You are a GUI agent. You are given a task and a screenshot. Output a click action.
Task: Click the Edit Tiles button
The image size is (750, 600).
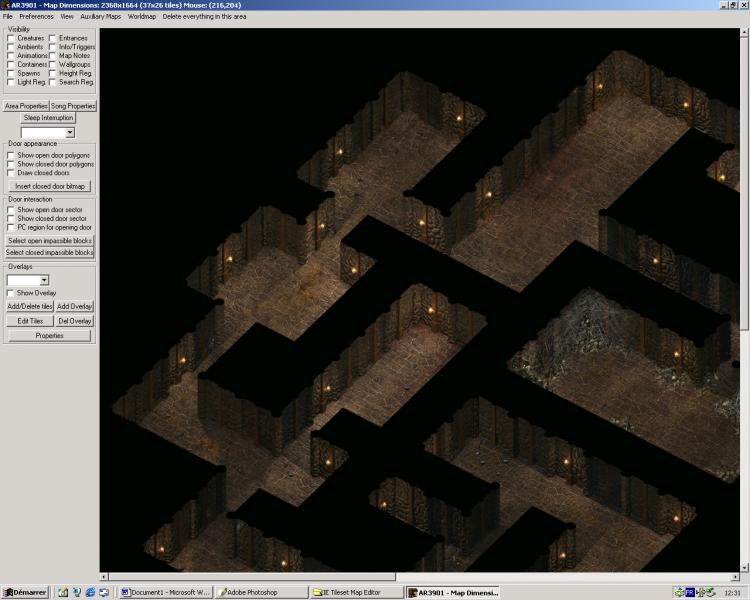tap(30, 321)
